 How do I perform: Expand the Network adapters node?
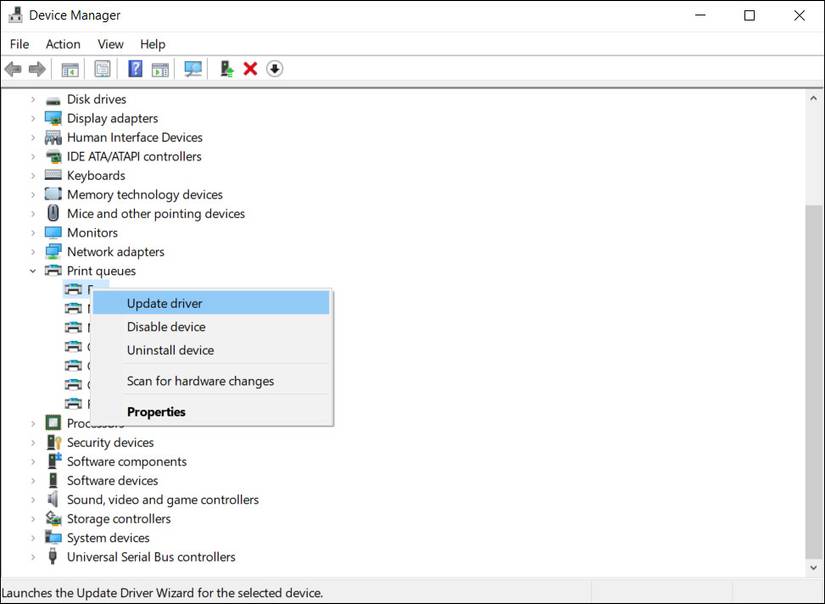click(33, 251)
